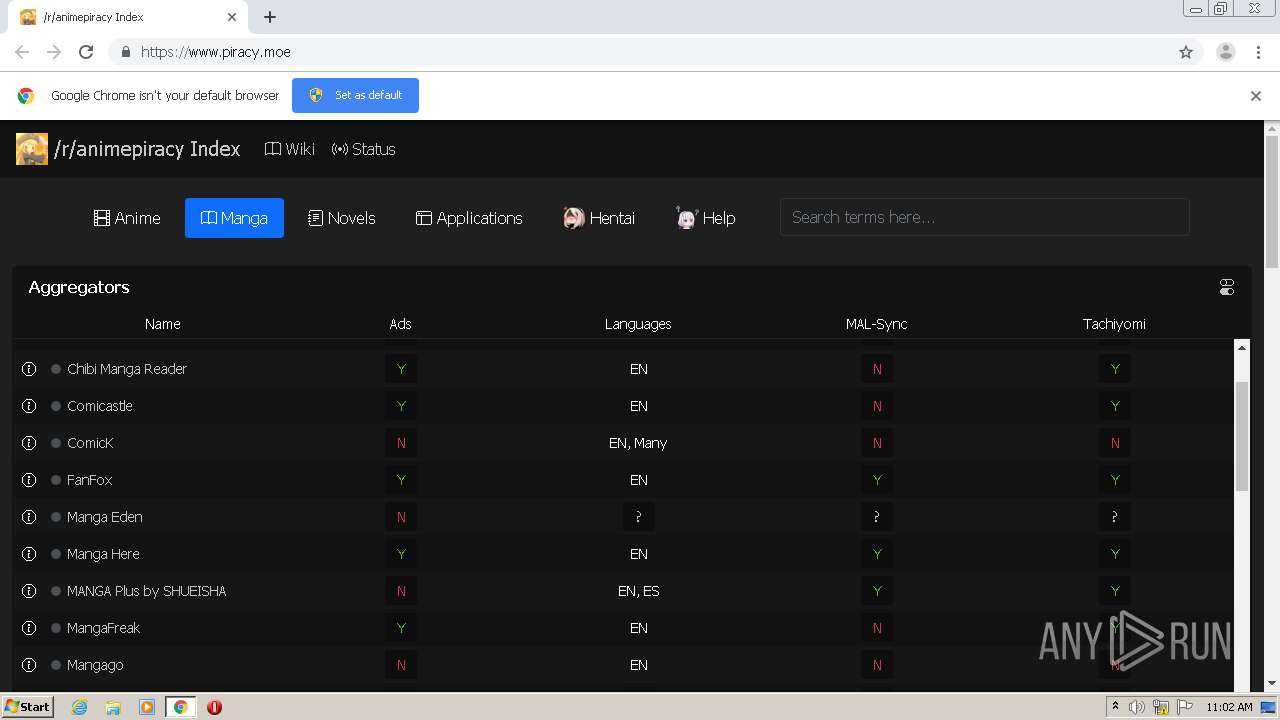Open media player from taskbar

pos(146,707)
